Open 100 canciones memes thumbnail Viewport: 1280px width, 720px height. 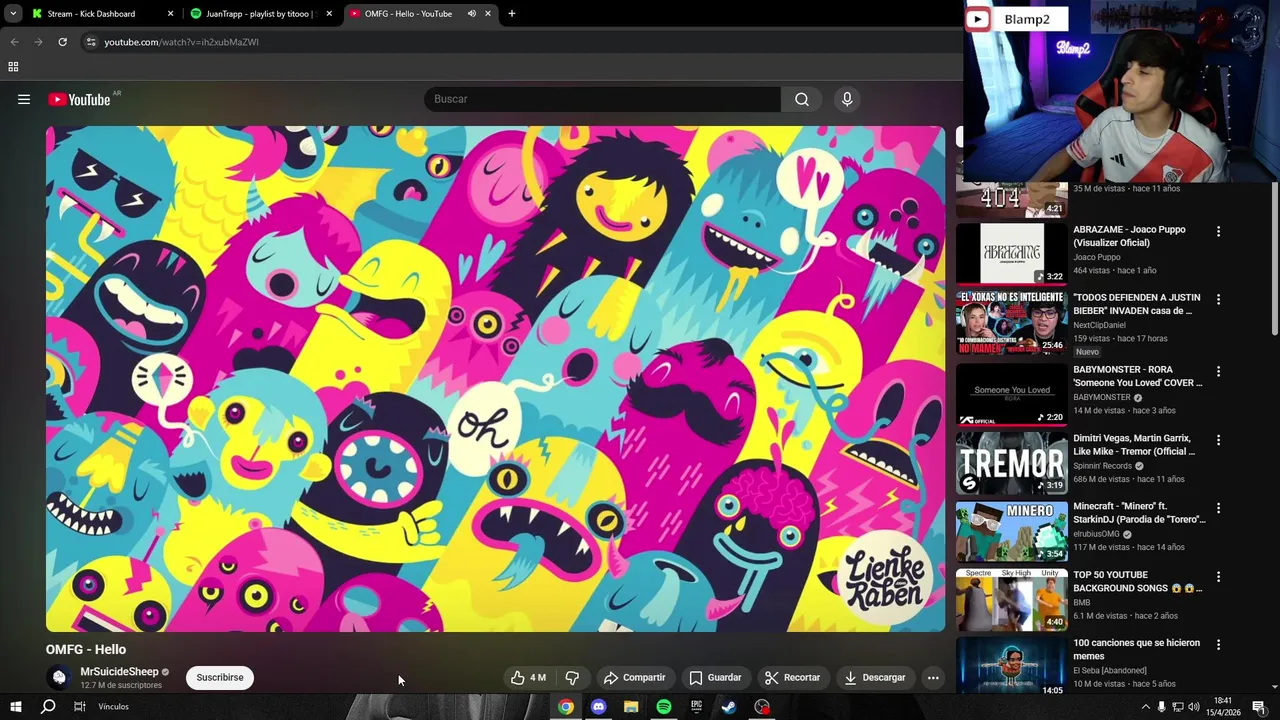1011,666
